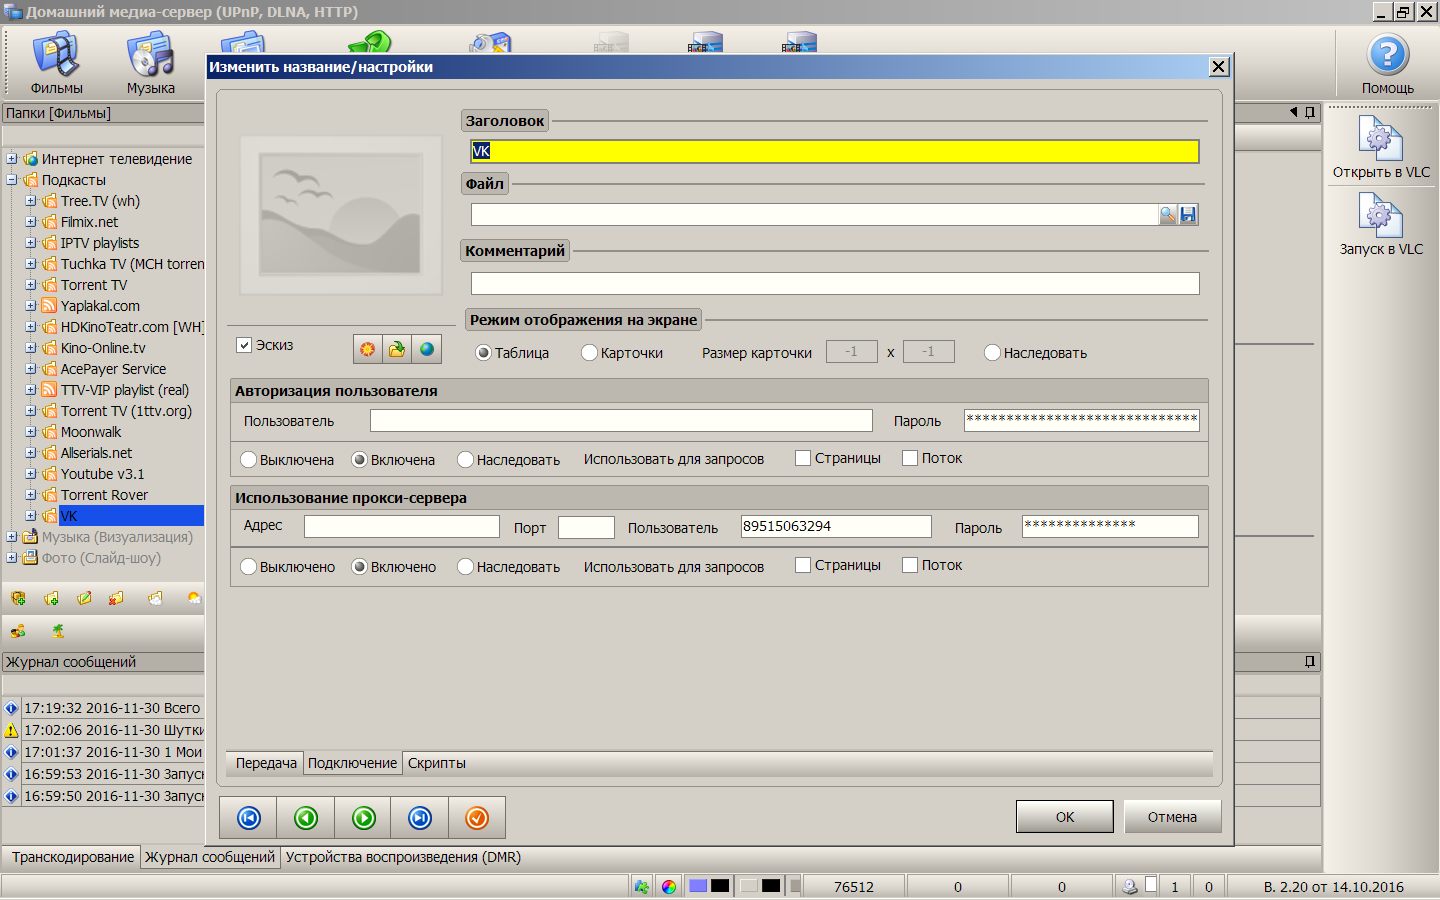Image resolution: width=1440 pixels, height=900 pixels.
Task: Open the Транскодирование bottom tab
Action: point(73,857)
